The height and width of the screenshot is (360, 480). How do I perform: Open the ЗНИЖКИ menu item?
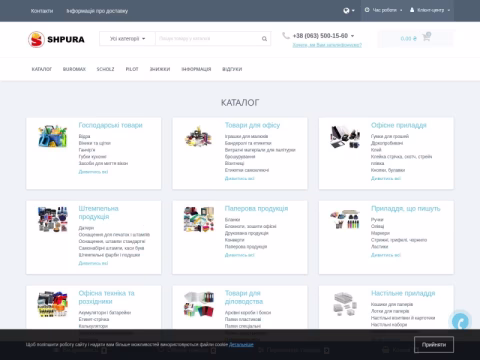(x=160, y=69)
